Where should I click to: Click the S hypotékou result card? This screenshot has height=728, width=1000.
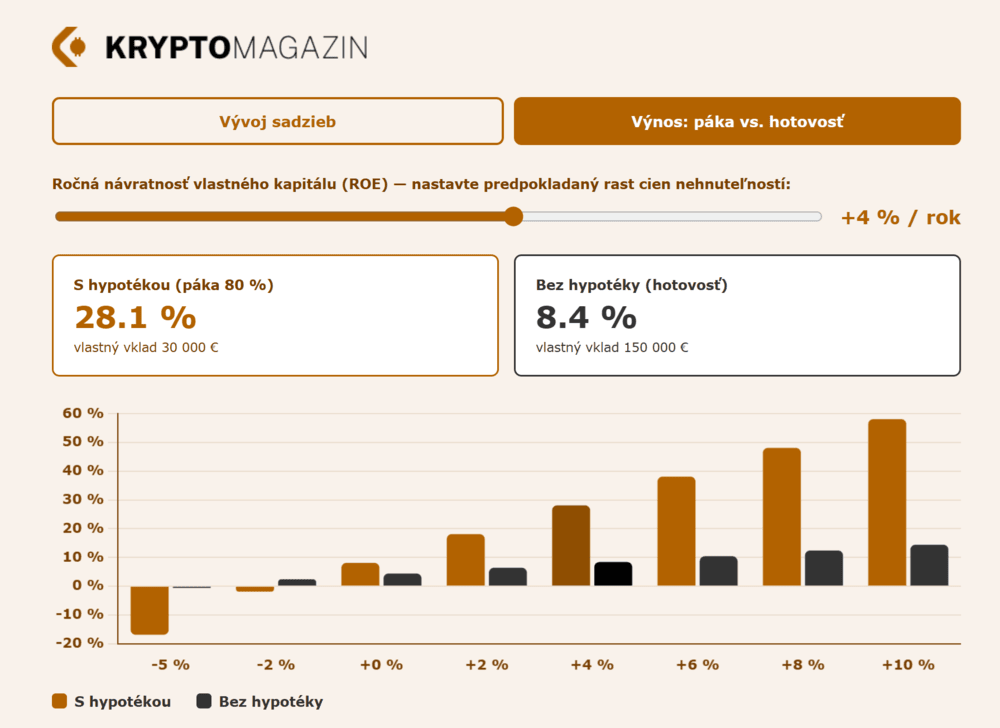(x=275, y=315)
